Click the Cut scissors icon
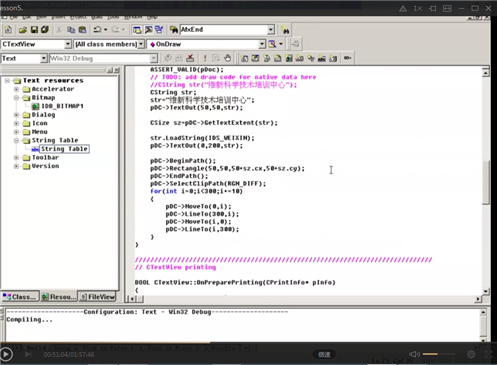The width and height of the screenshot is (497, 365). [59, 30]
